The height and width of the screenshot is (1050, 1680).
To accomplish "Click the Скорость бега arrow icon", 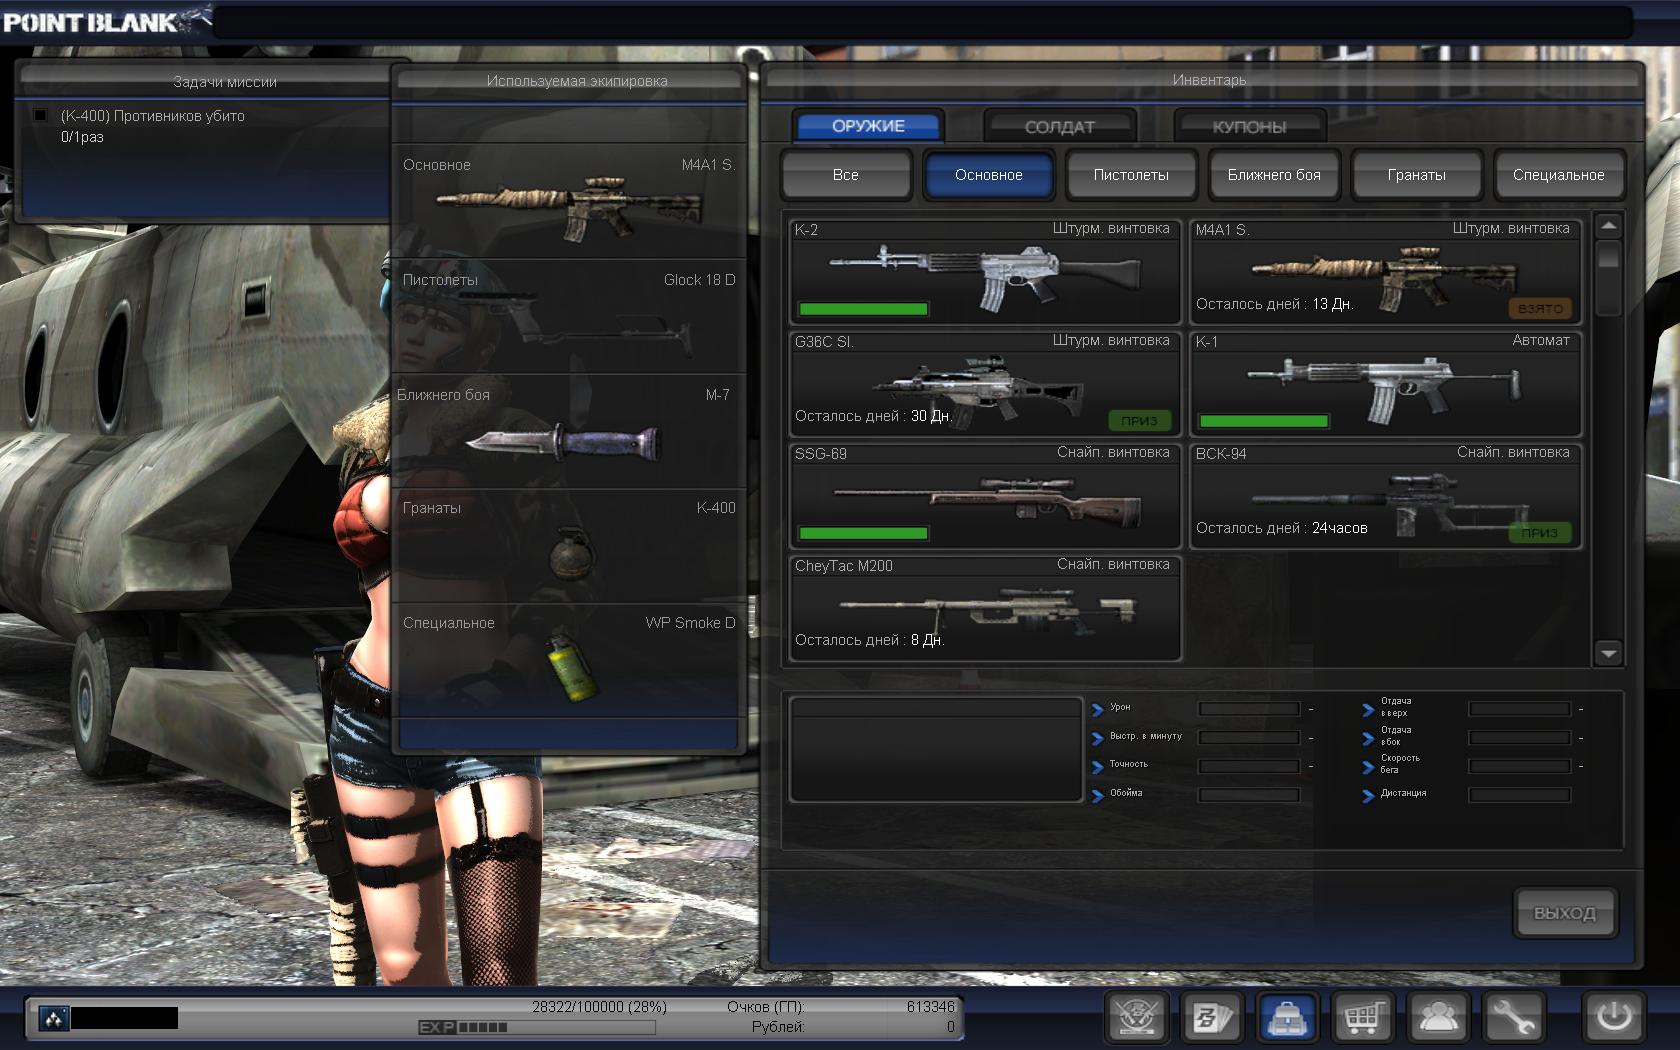I will (x=1368, y=766).
